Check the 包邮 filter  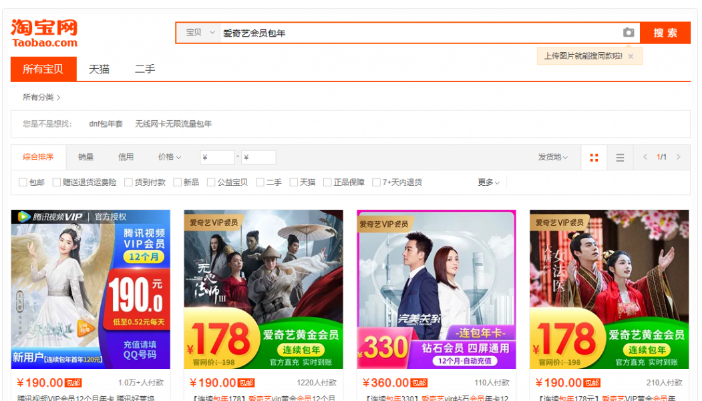pyautogui.click(x=23, y=182)
